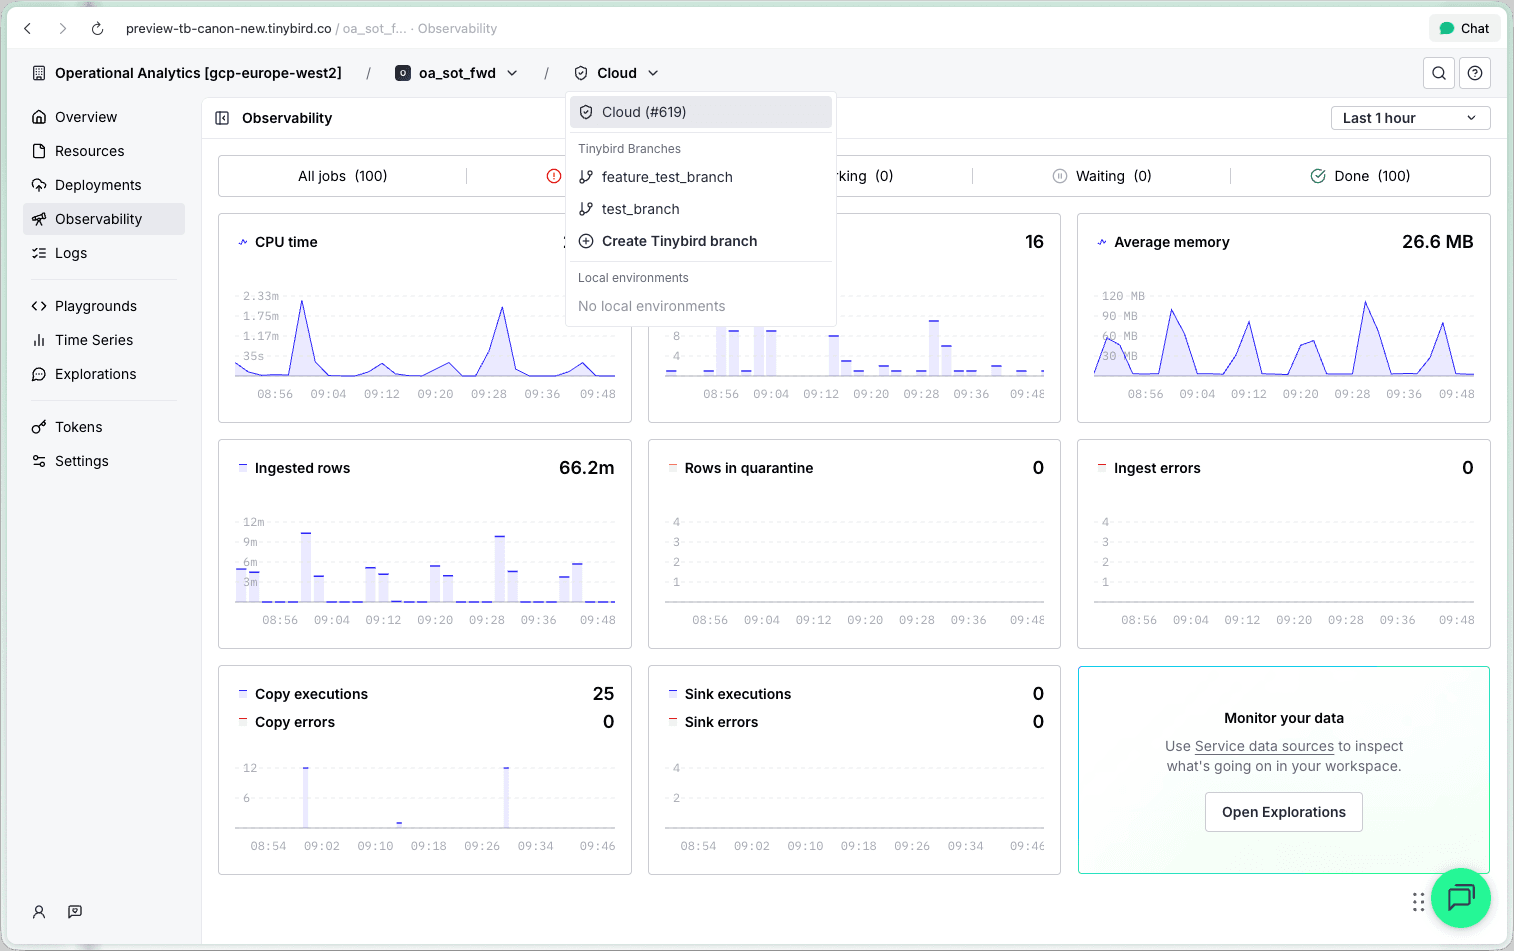Follow the Service data sources link
This screenshot has width=1514, height=951.
(1266, 746)
